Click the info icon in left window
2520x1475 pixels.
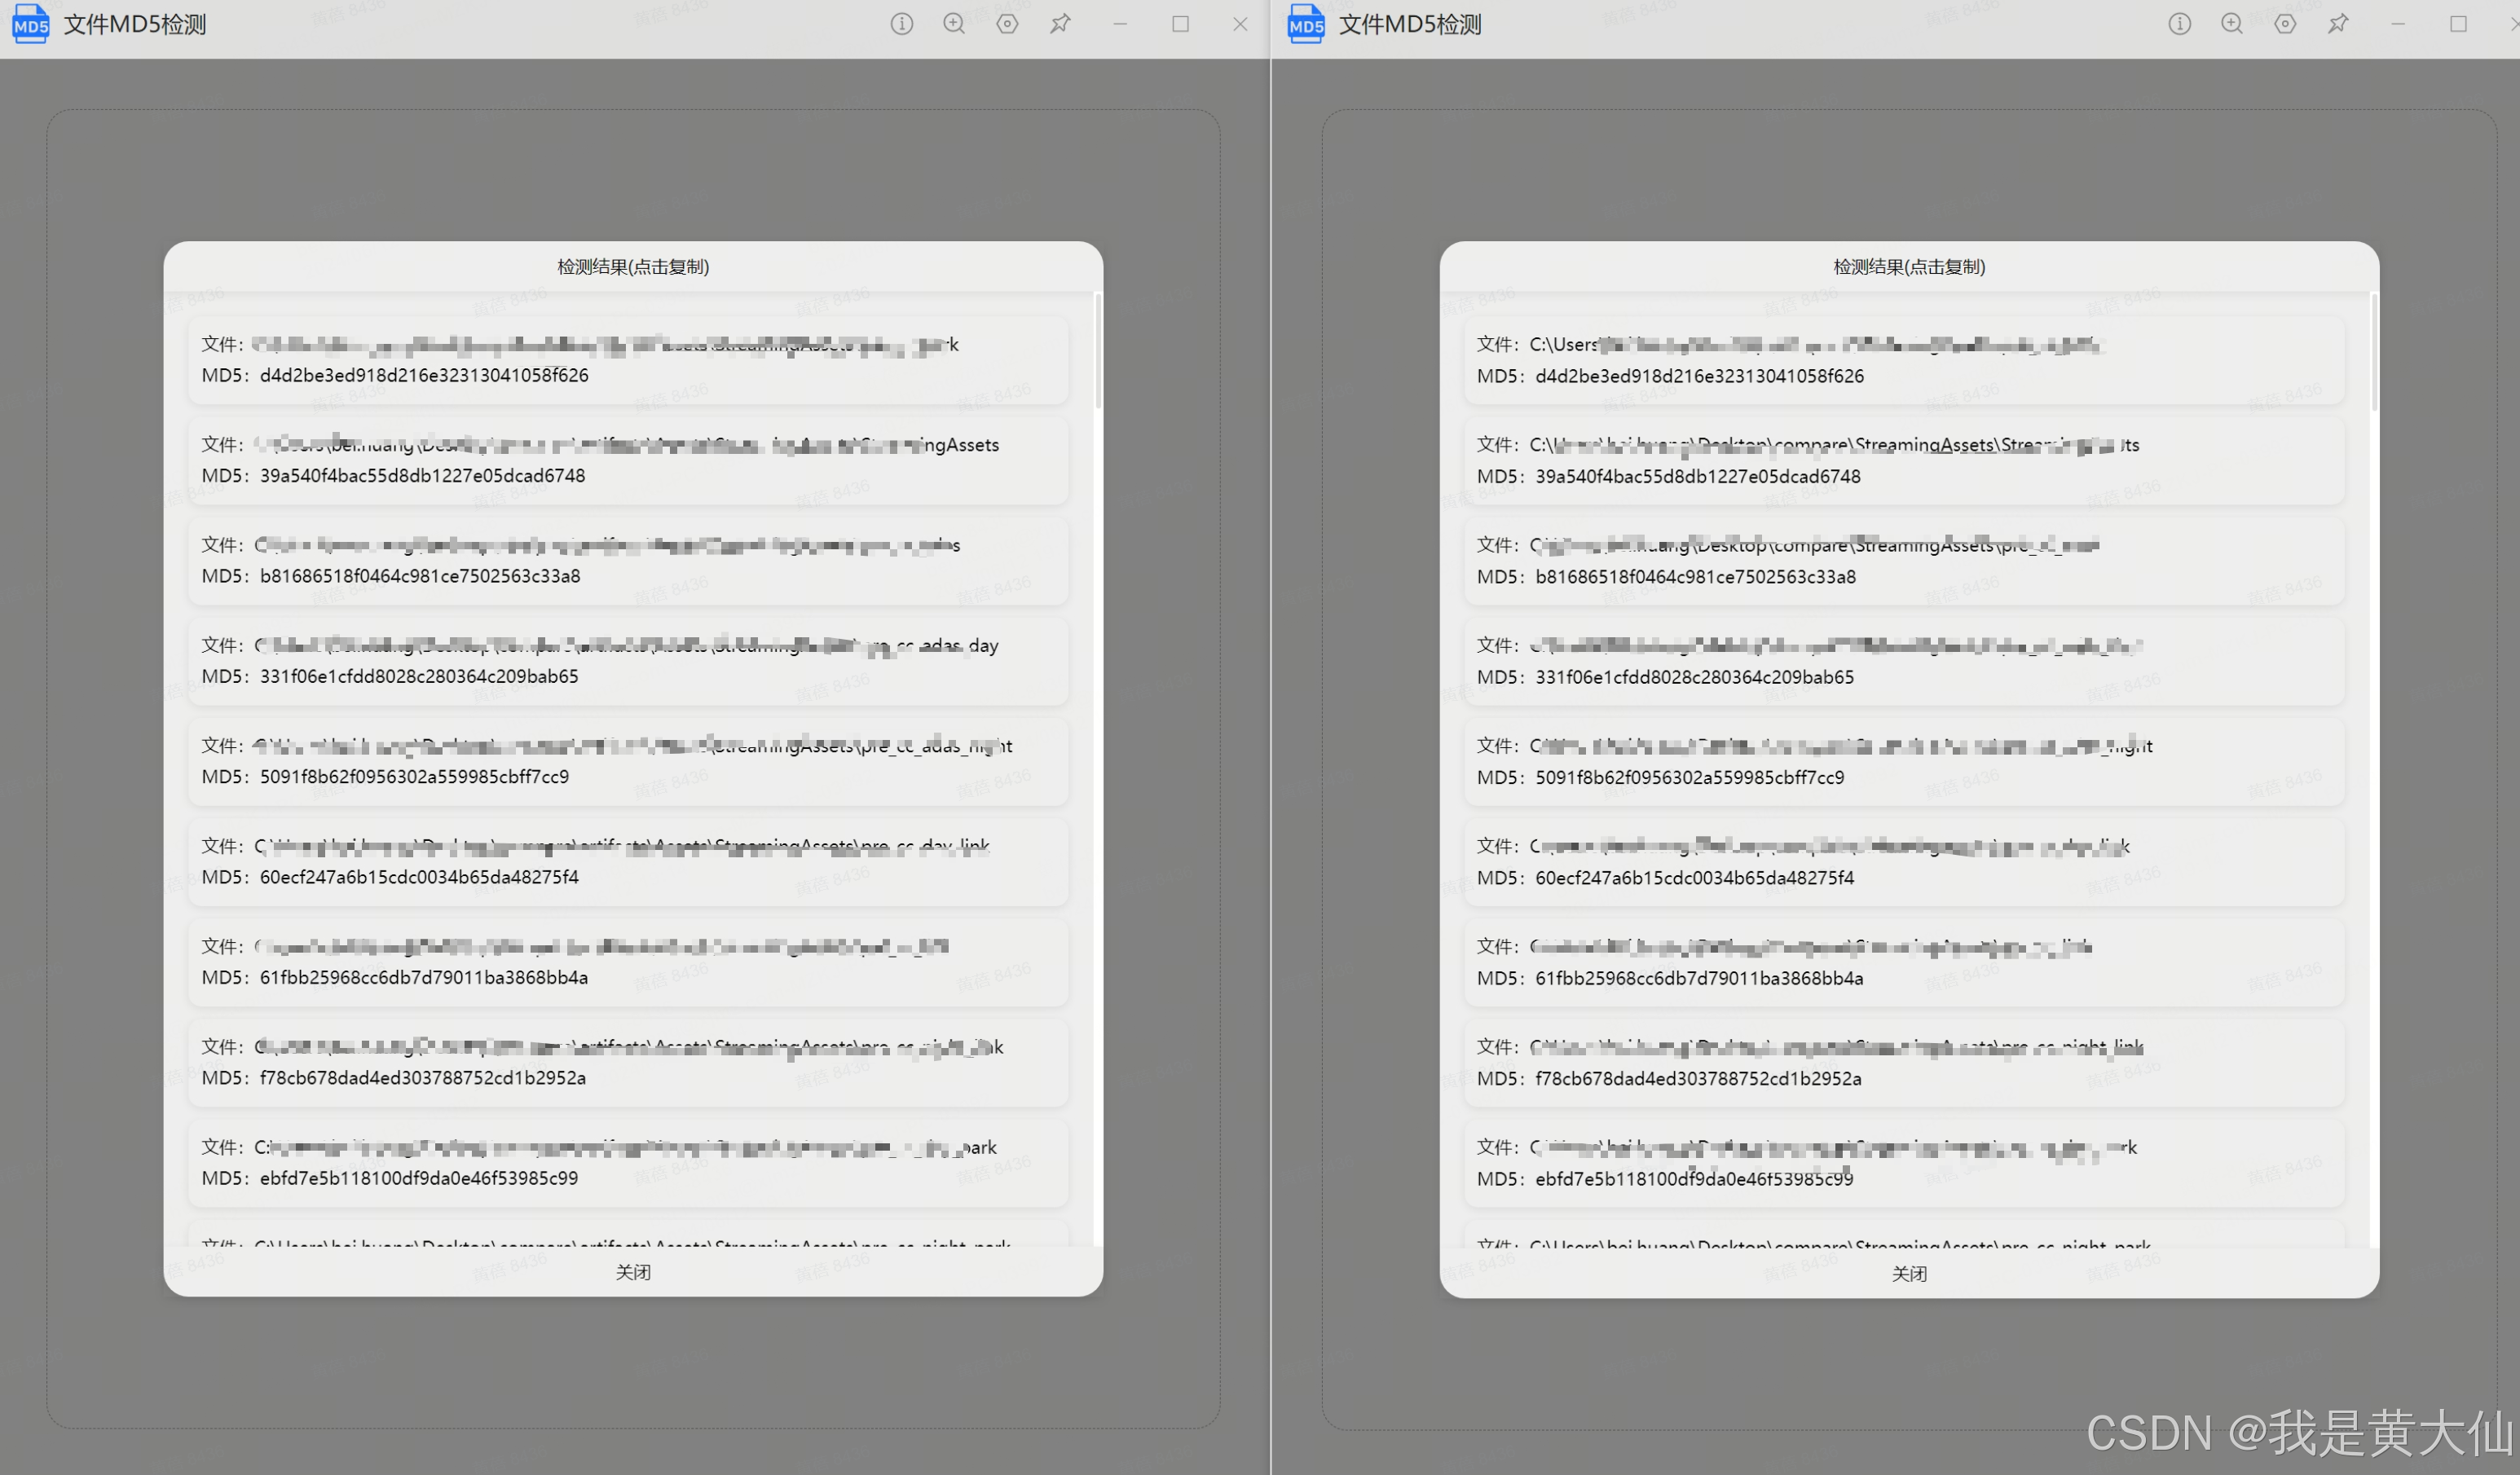(x=901, y=24)
